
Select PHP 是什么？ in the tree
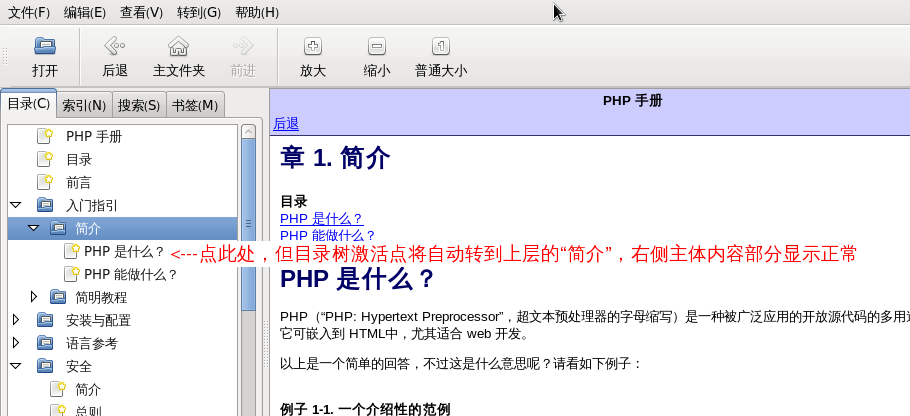[125, 251]
